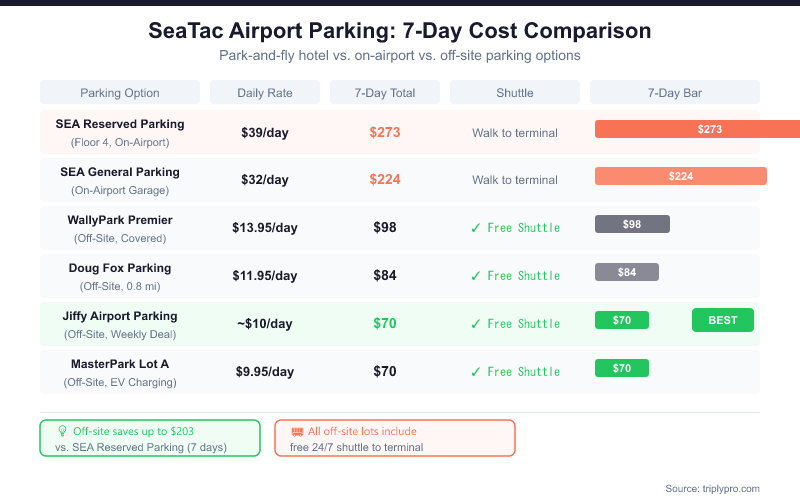Screen dimensions: 800x500
Task: Click the green $70 total for Jiffy Airport Parking
Action: pos(385,324)
